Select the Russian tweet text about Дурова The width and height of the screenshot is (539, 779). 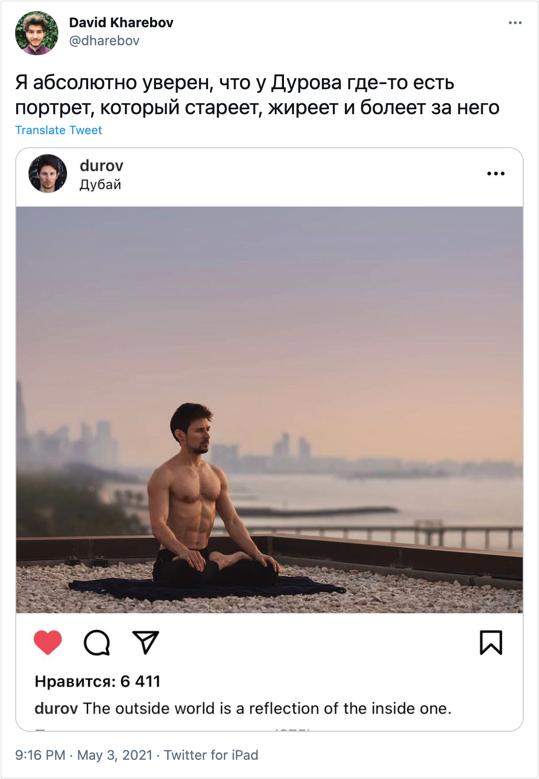coord(257,95)
